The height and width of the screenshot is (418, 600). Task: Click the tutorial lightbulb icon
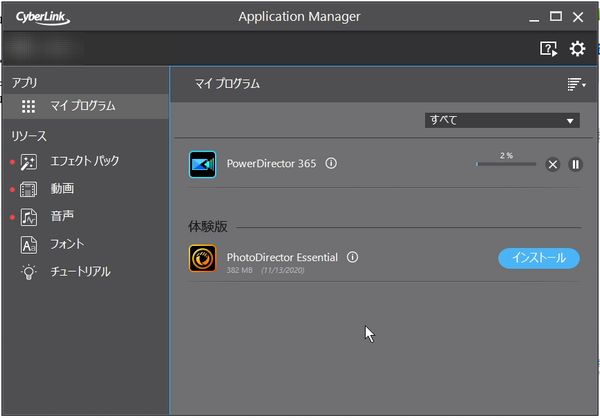click(29, 273)
